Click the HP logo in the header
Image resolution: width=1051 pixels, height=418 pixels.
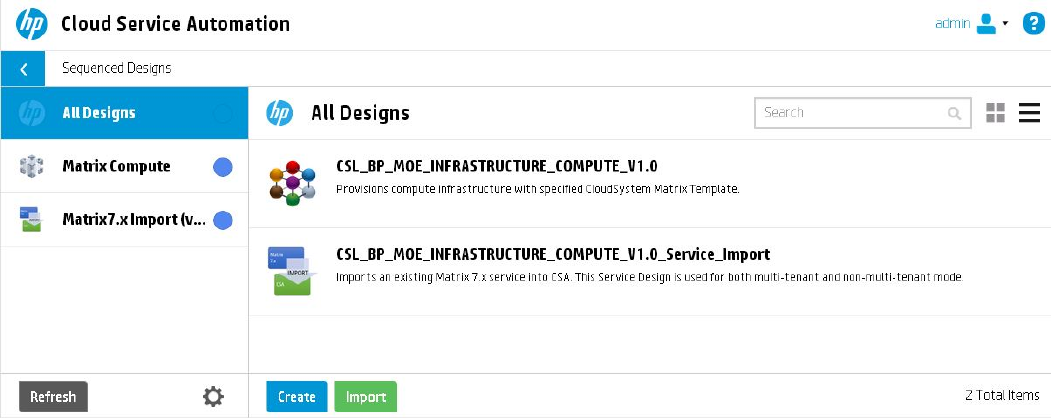pyautogui.click(x=32, y=24)
